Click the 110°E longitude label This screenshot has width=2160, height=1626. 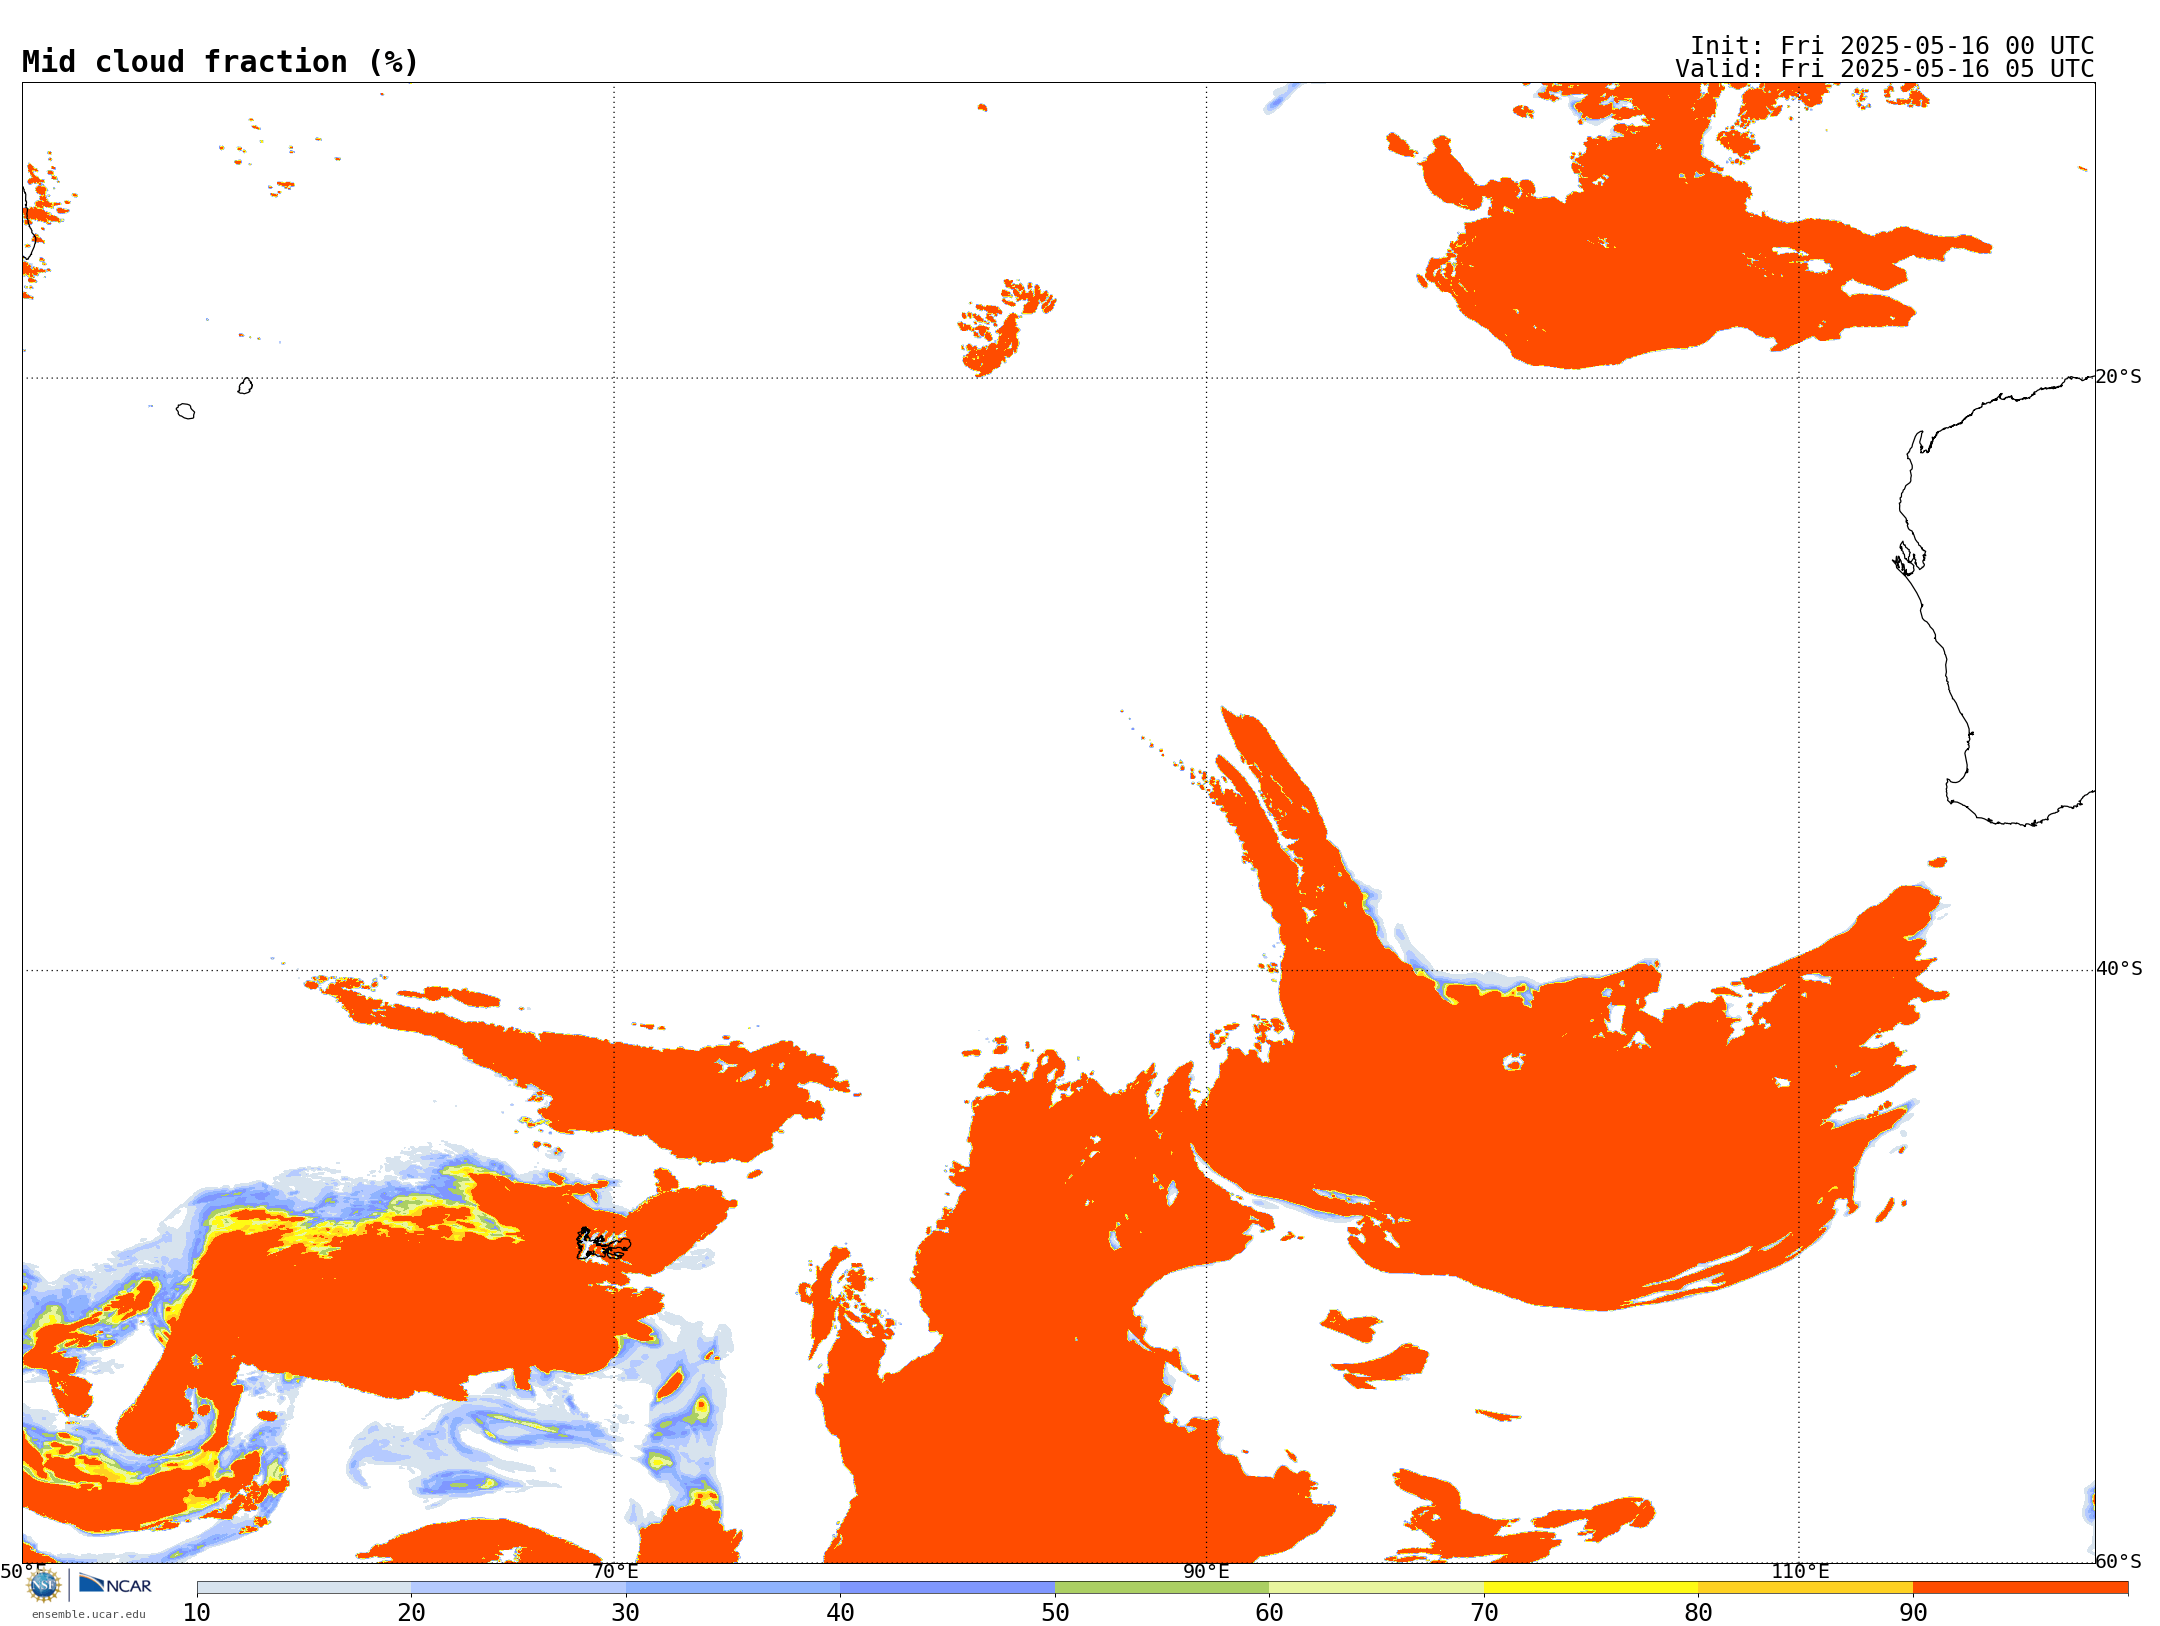1800,1571
